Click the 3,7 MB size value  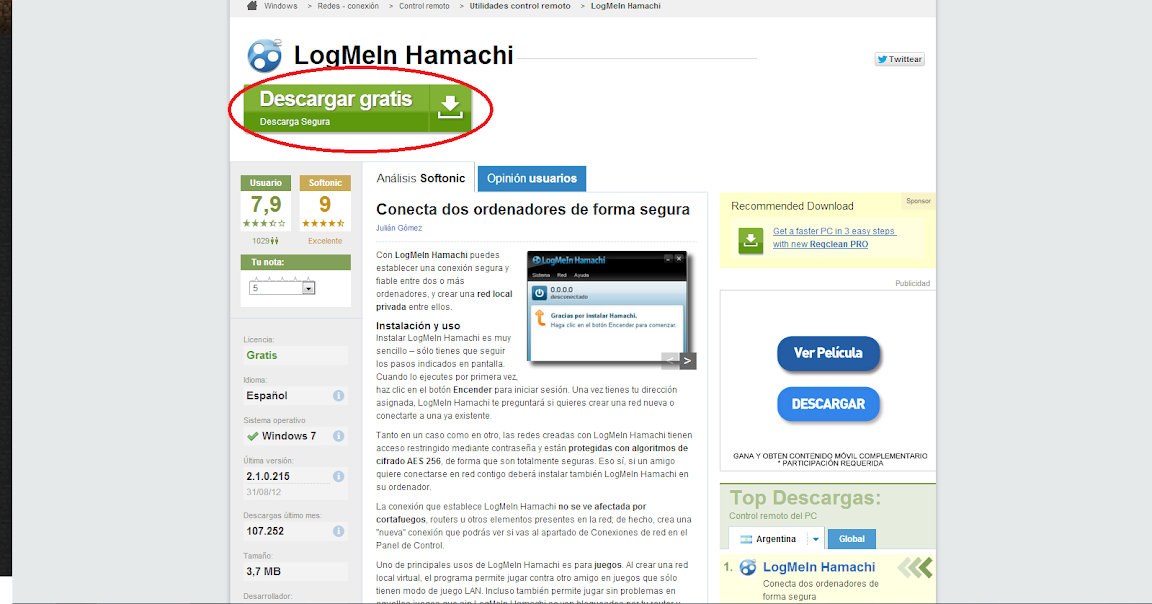pyautogui.click(x=263, y=571)
